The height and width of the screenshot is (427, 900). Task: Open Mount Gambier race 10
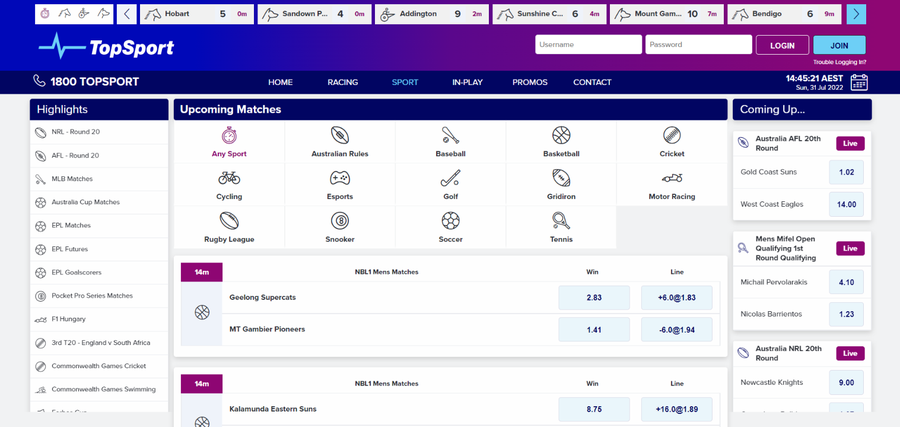[666, 14]
